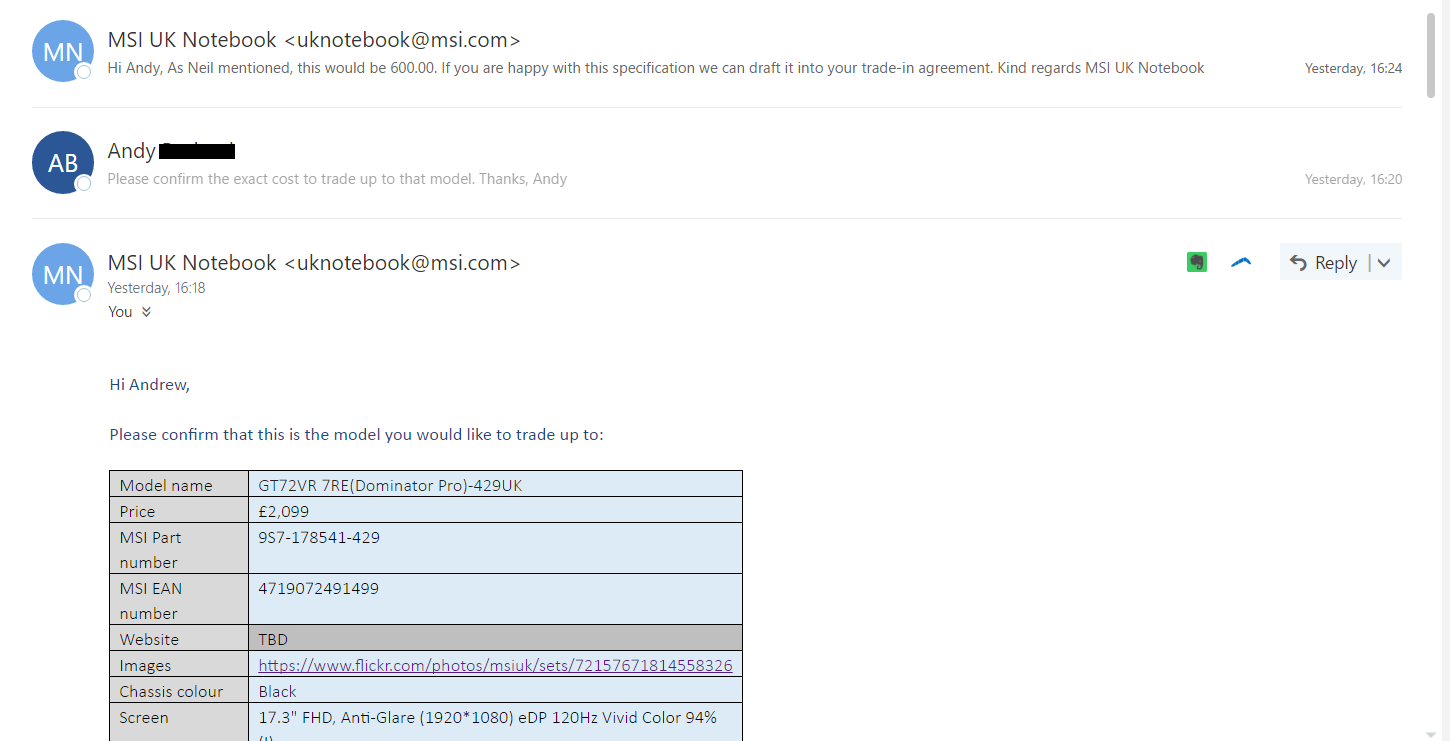This screenshot has height=741, width=1450.
Task: Click the Yesterday, 16:24 timestamp
Action: [x=1353, y=68]
